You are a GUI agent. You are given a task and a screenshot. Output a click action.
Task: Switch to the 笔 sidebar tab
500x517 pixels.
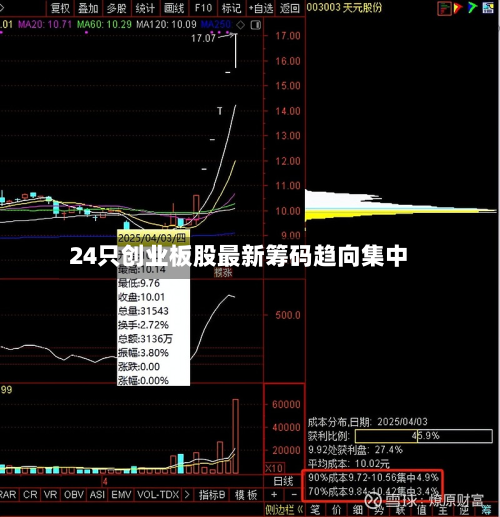click(x=315, y=509)
